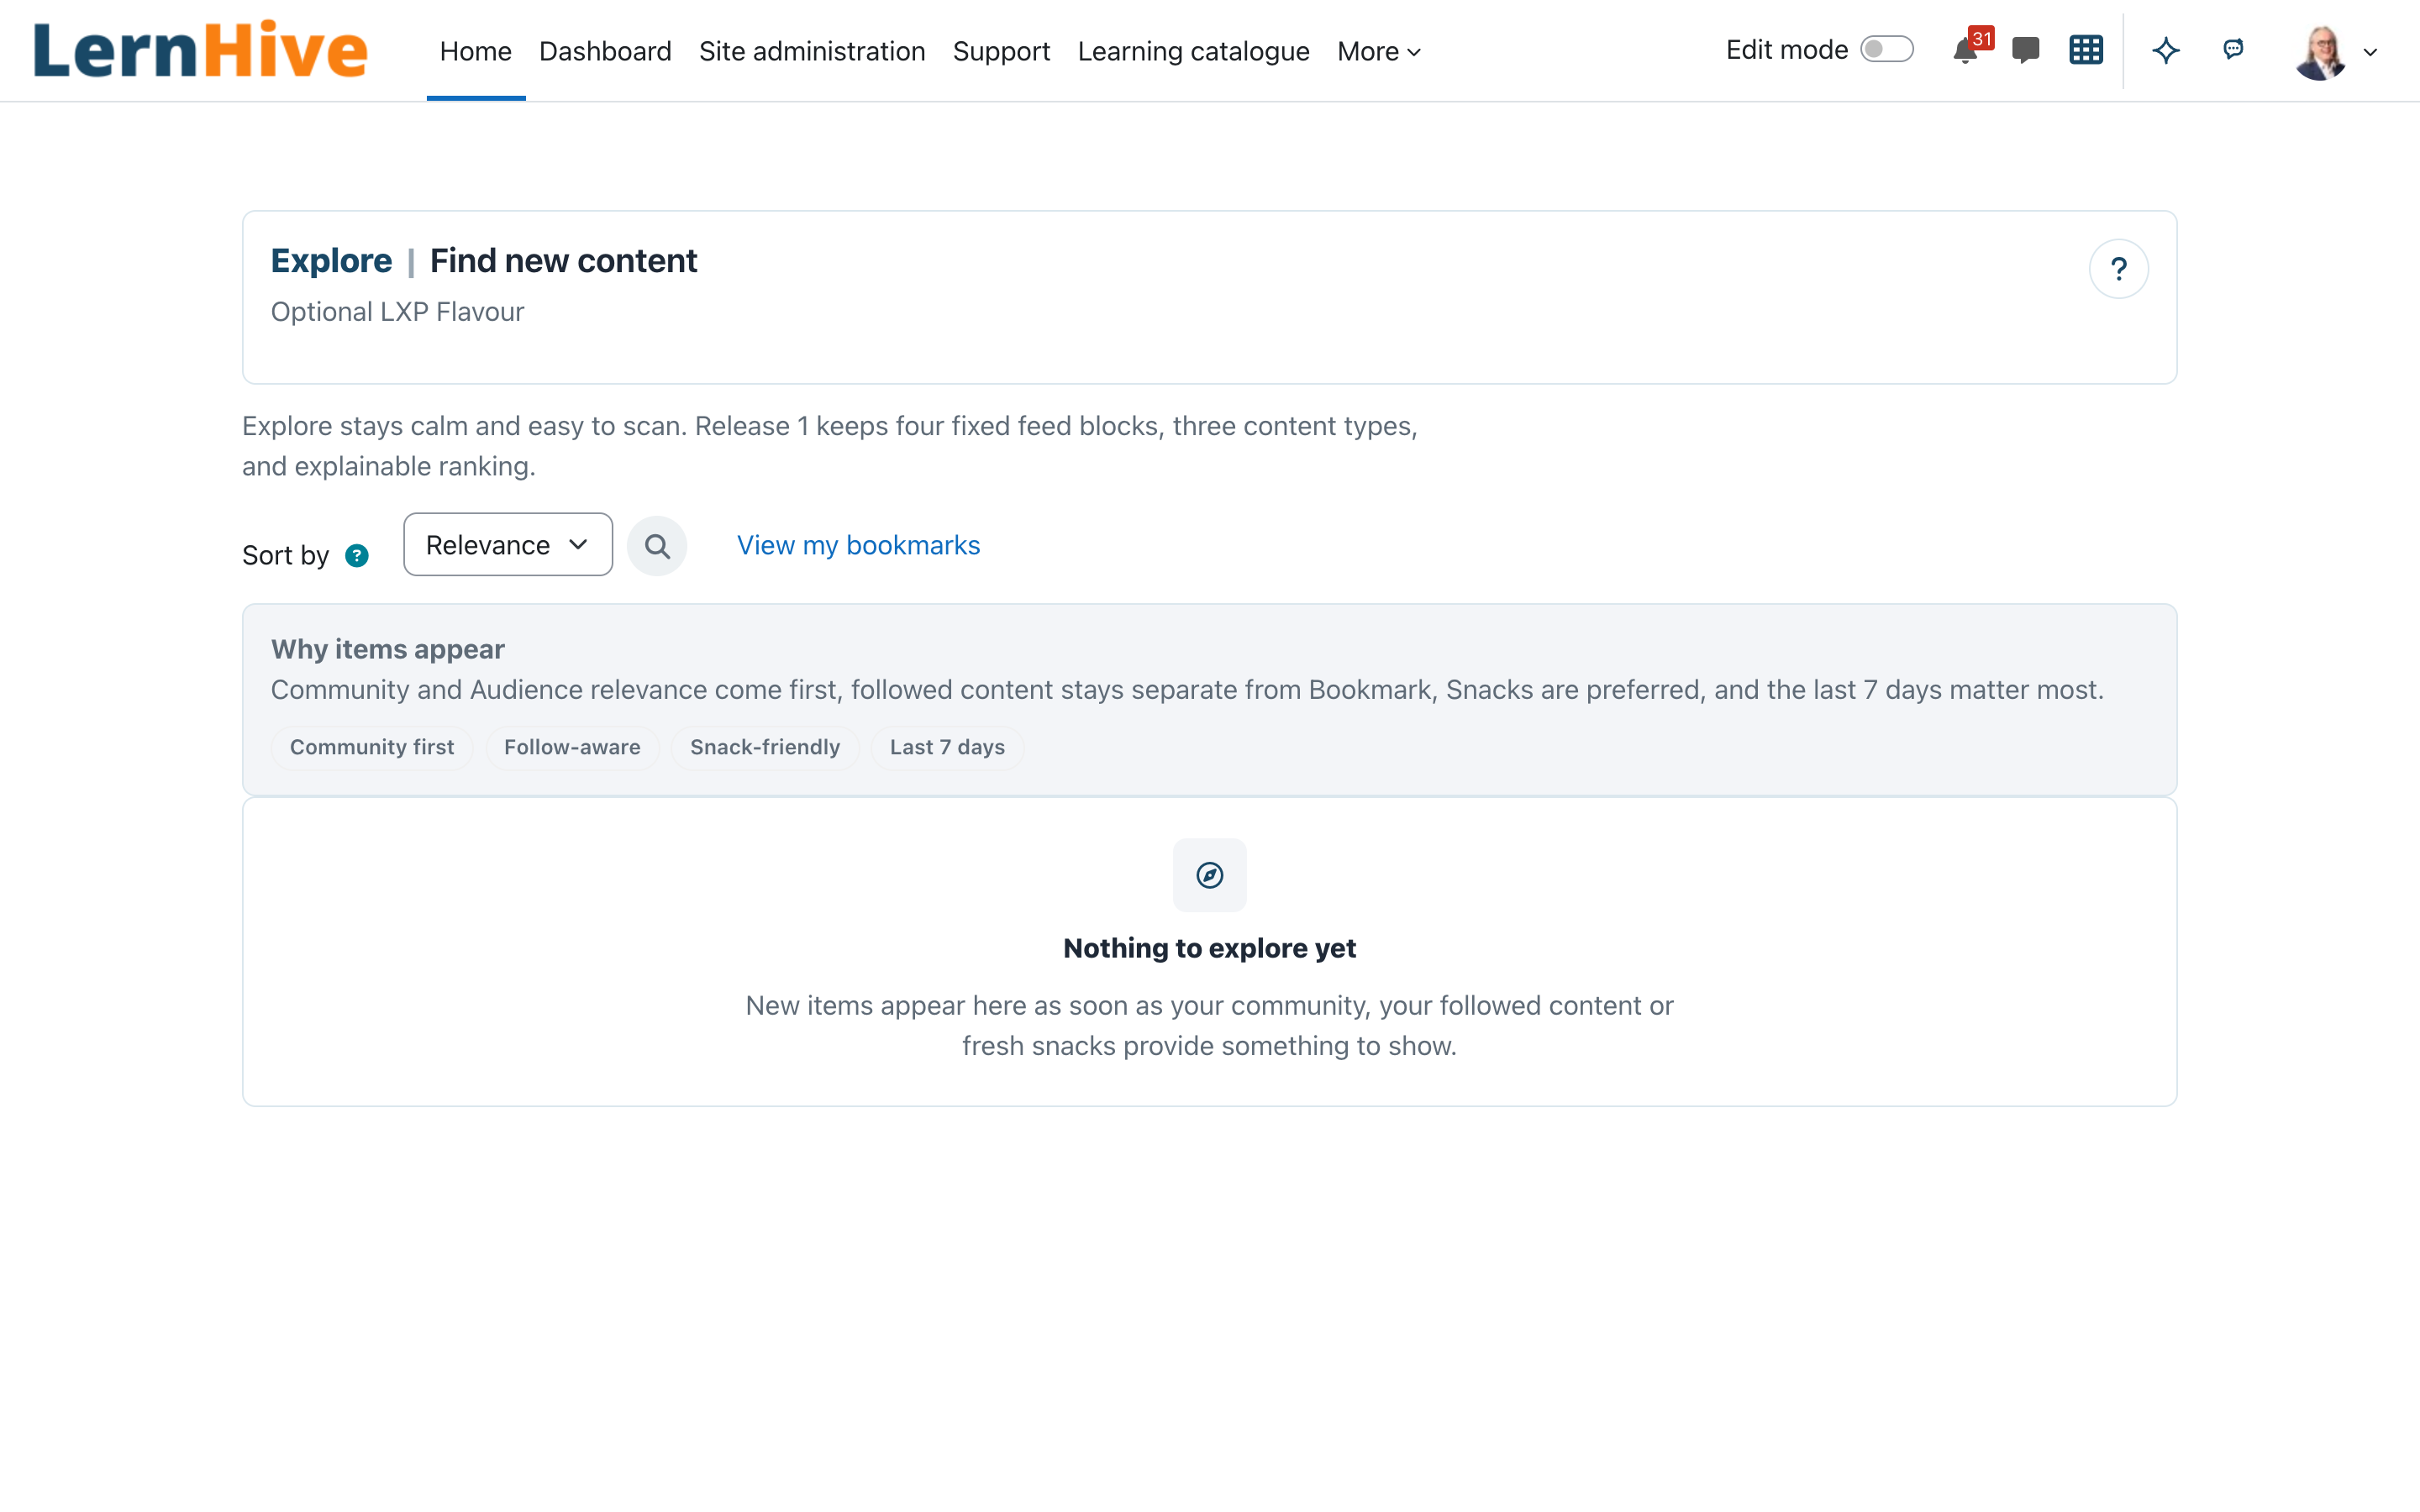This screenshot has height=1512, width=2420.
Task: Click the 'Nothing to explore yet' text
Action: click(1209, 948)
